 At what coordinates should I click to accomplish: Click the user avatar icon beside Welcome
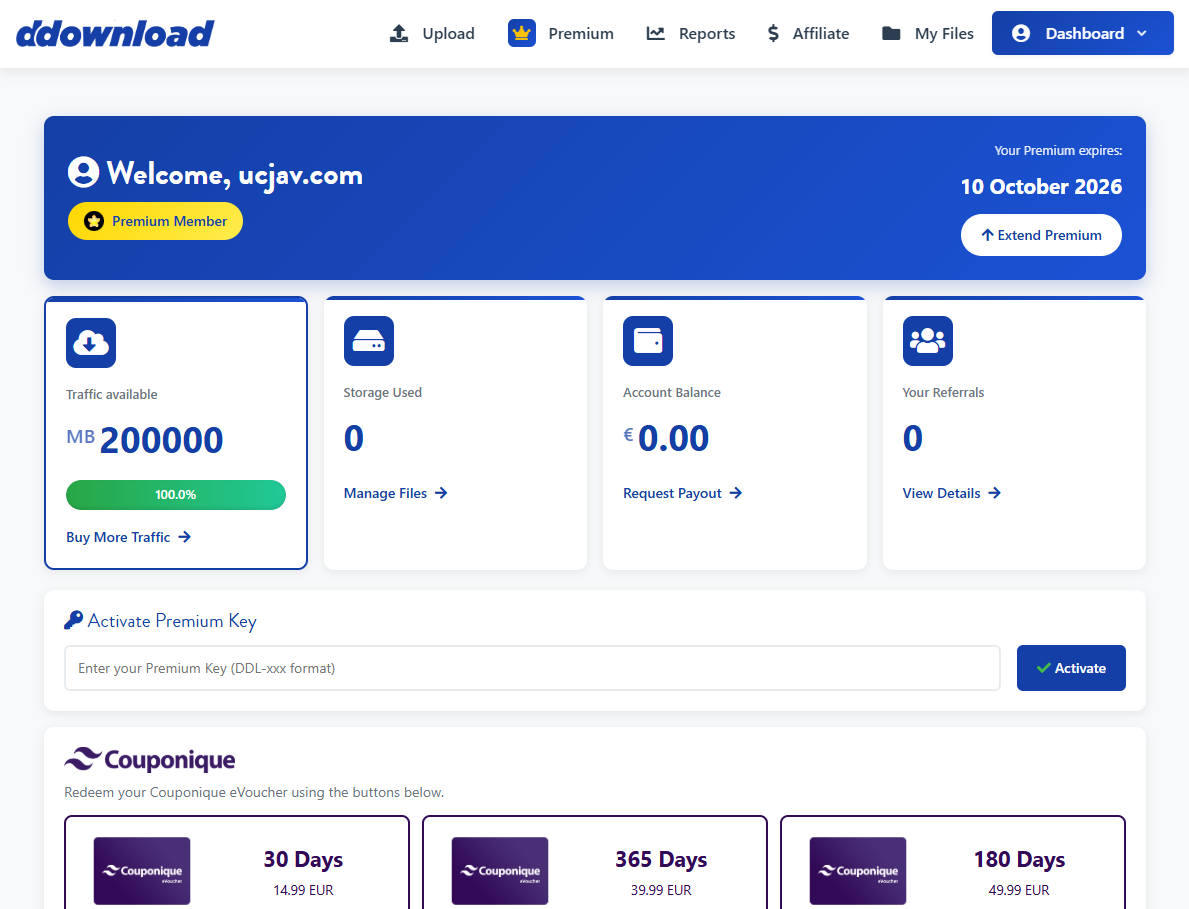[83, 172]
